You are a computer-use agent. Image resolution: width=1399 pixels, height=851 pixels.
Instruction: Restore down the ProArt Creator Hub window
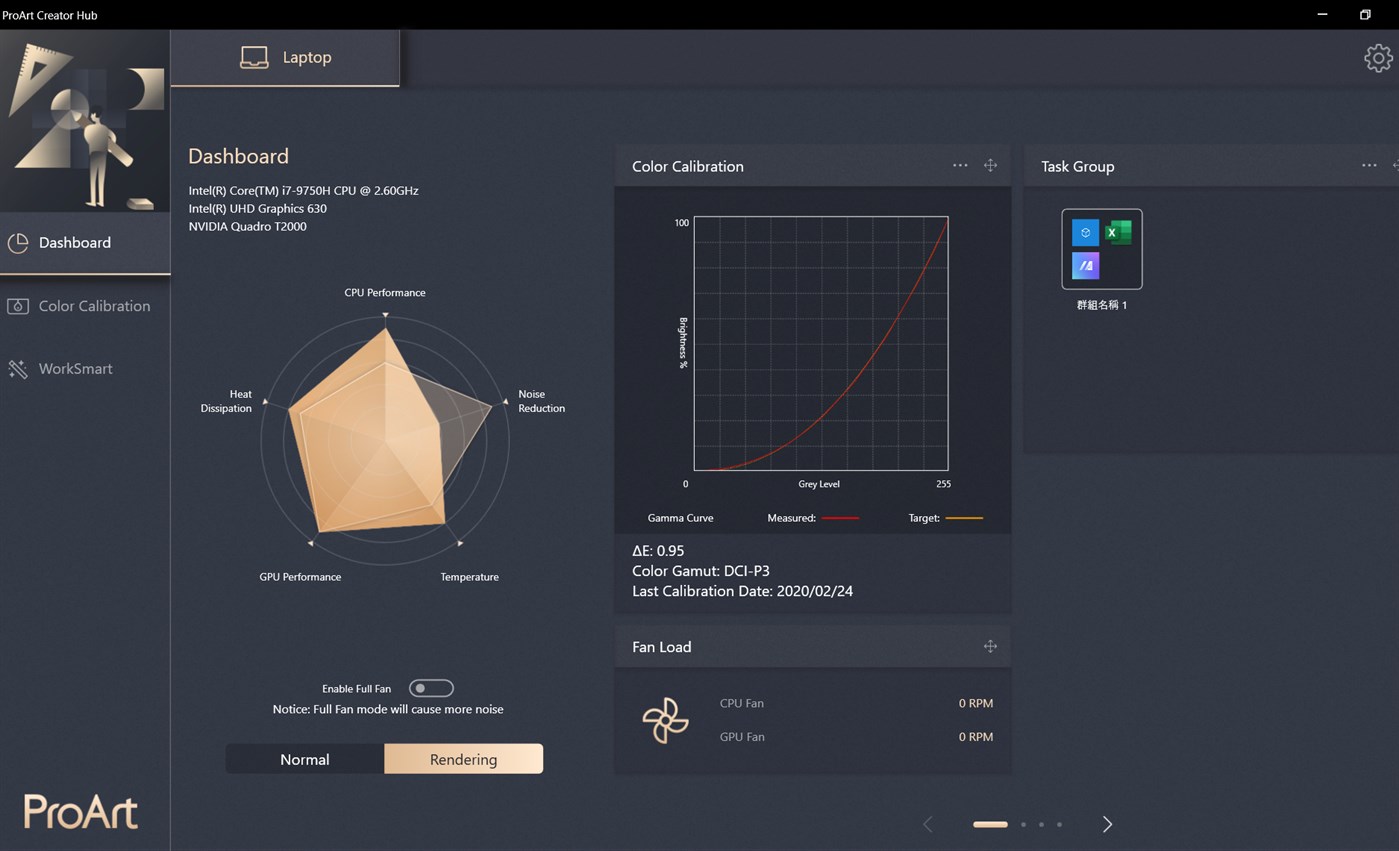(x=1365, y=14)
